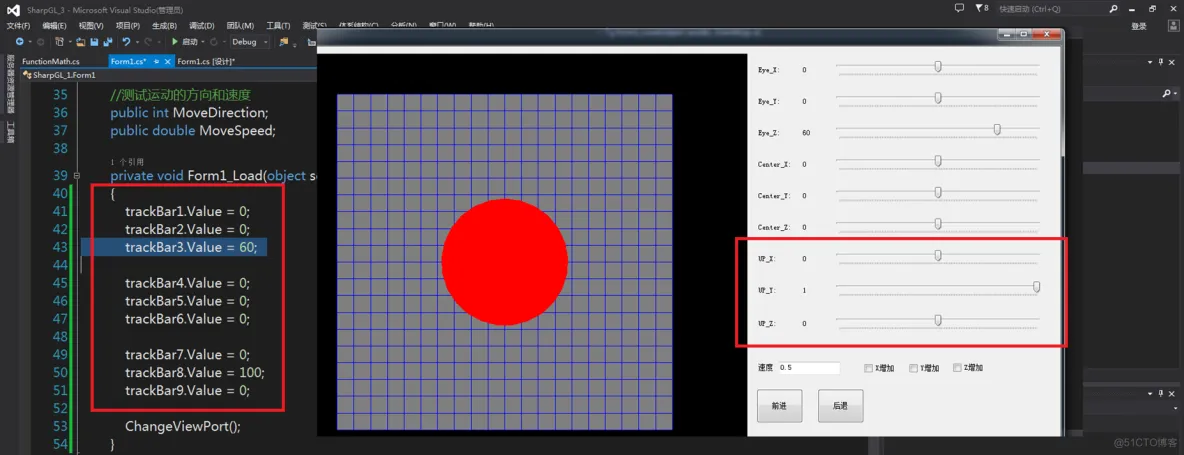This screenshot has height=455, width=1184.
Task: Click the refresh icon next to Debug dropdown
Action: click(214, 42)
